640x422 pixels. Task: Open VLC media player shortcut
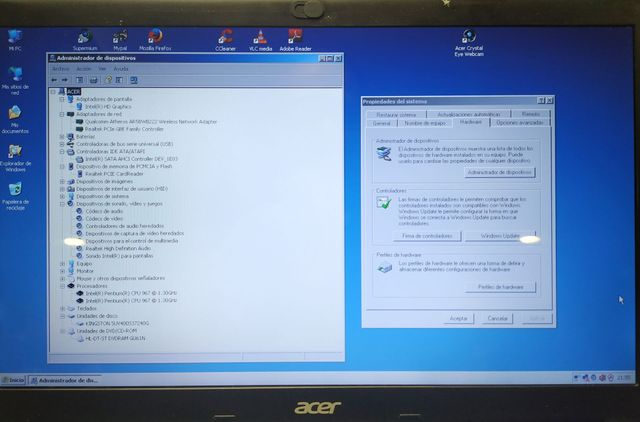(260, 41)
